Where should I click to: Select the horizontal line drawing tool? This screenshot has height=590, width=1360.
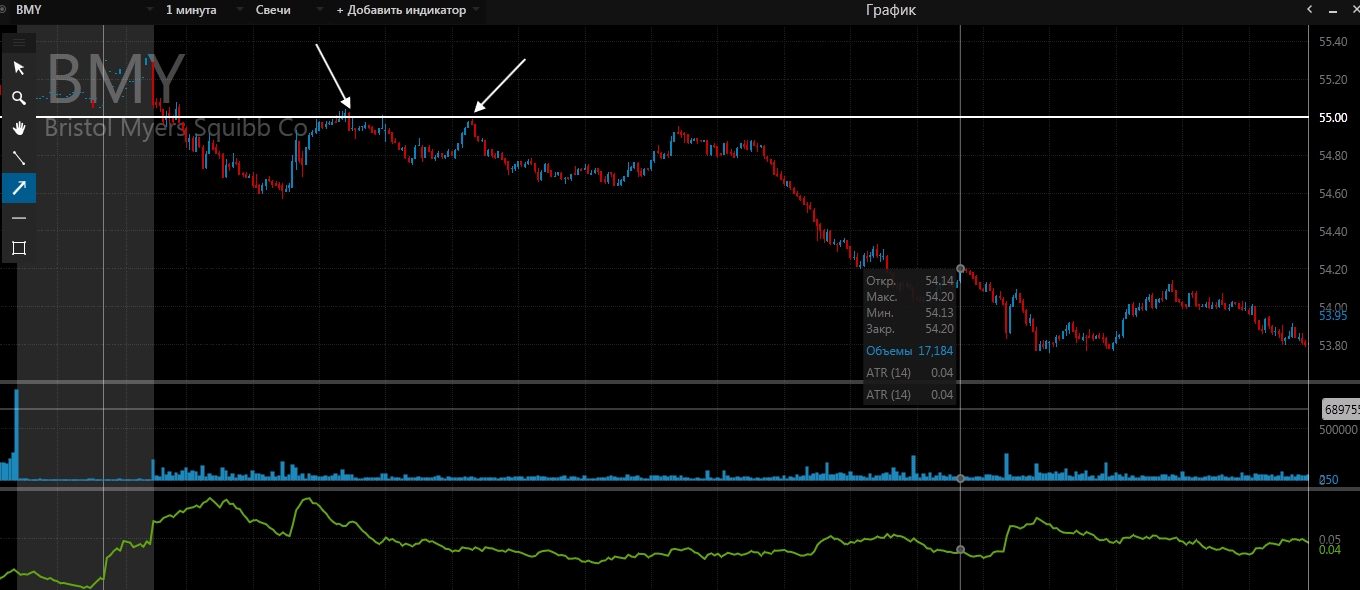(x=18, y=218)
